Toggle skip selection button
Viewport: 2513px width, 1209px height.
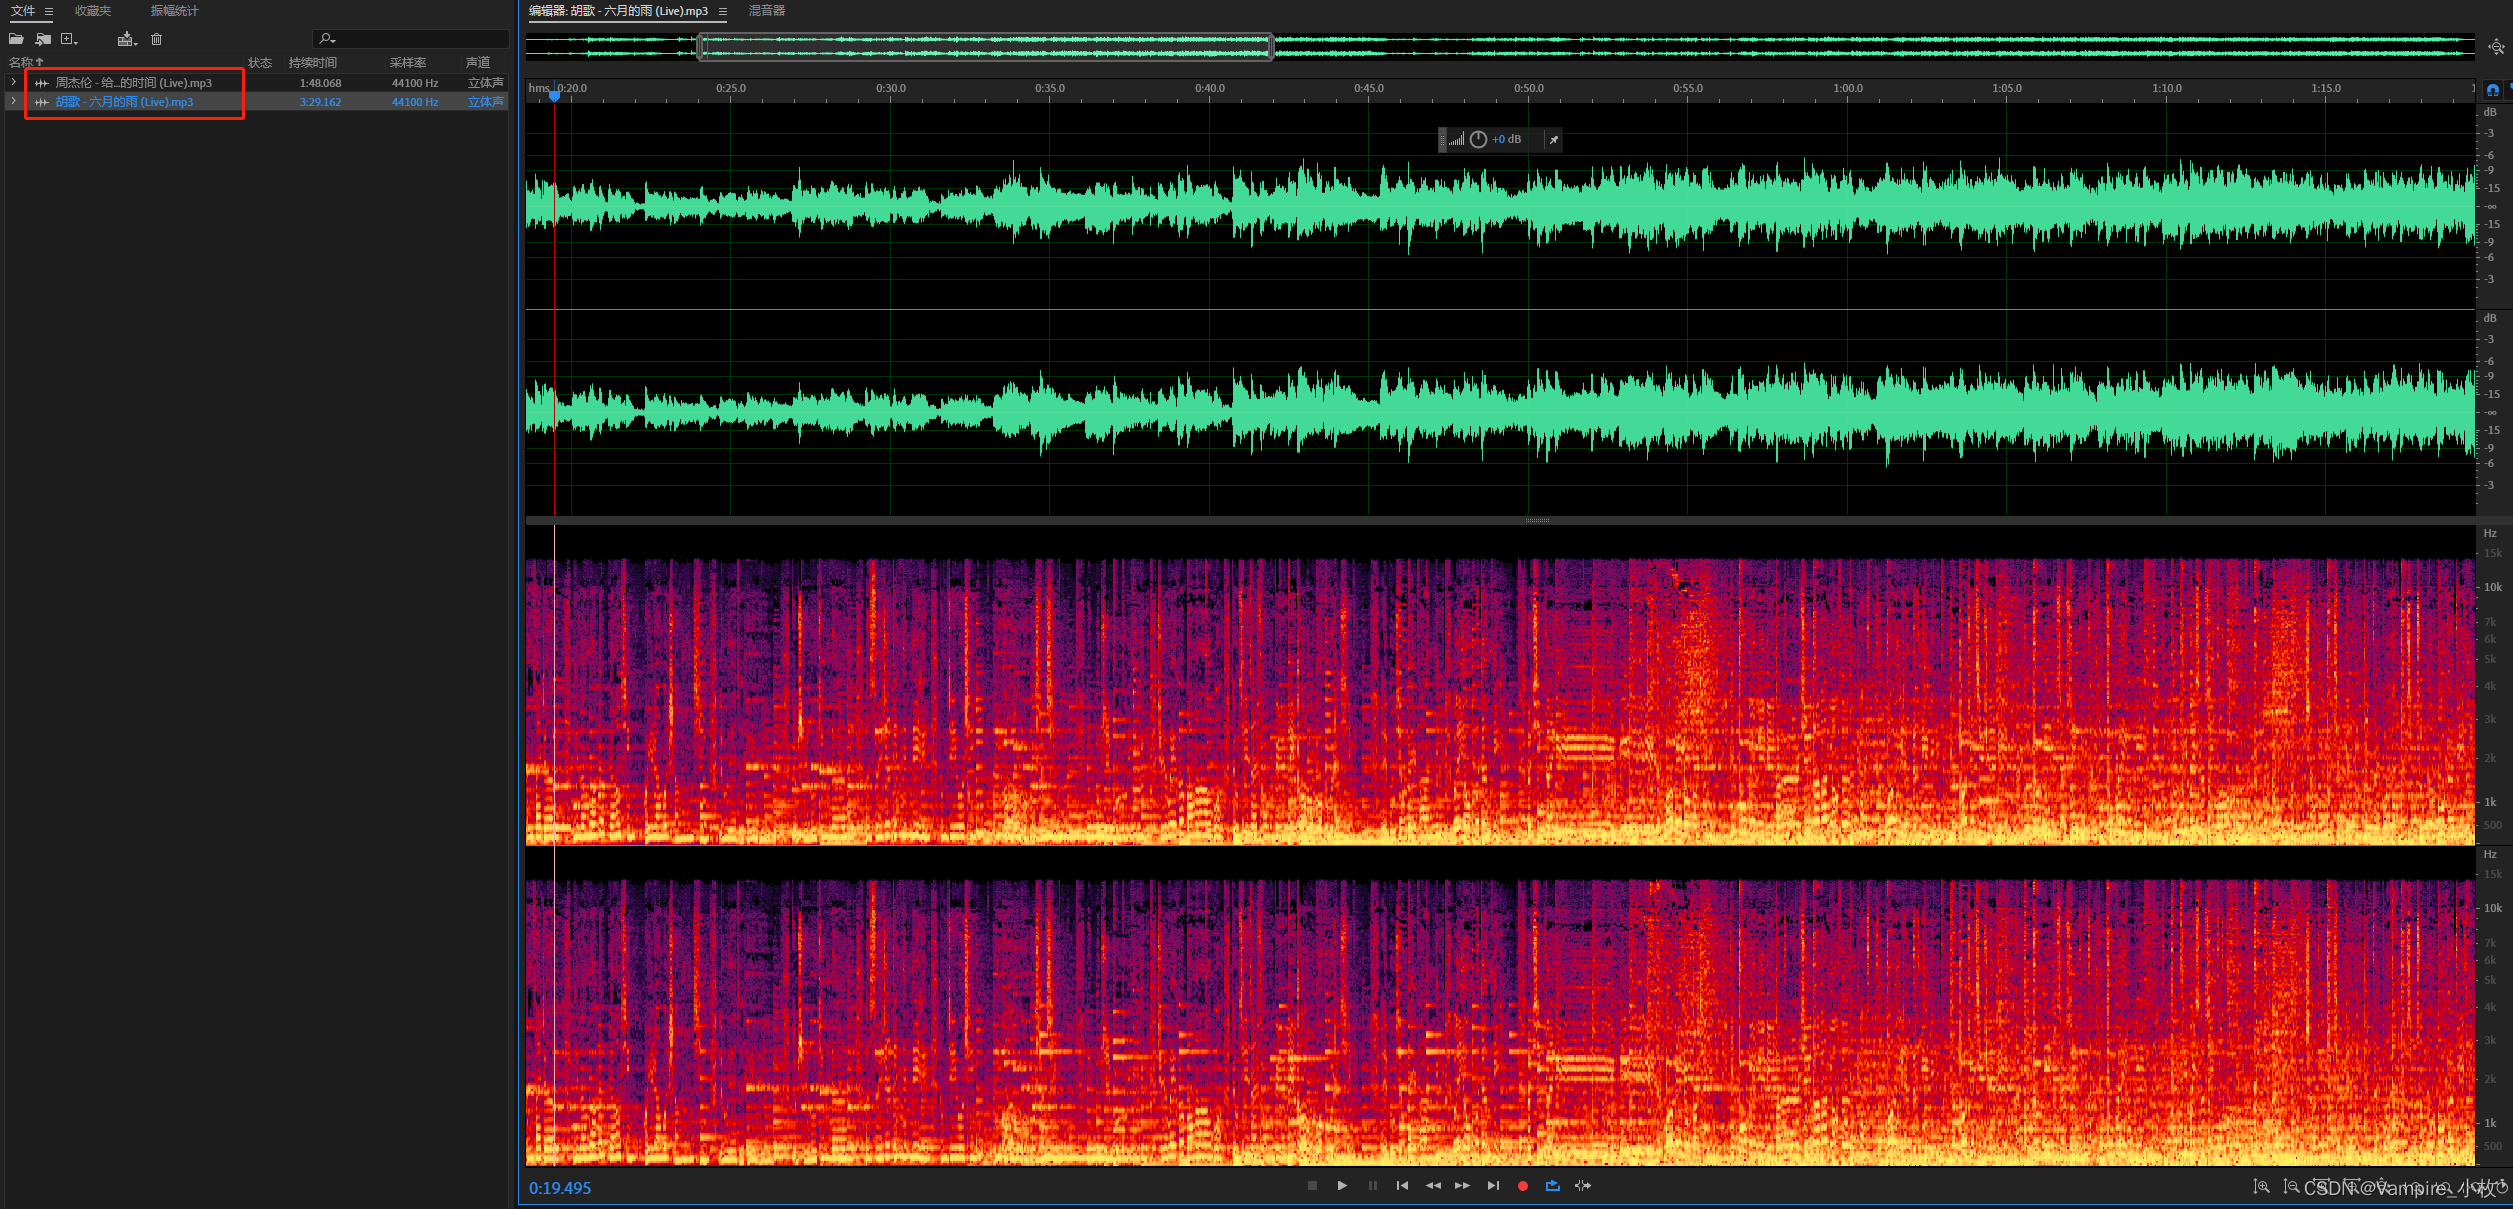pyautogui.click(x=1582, y=1186)
